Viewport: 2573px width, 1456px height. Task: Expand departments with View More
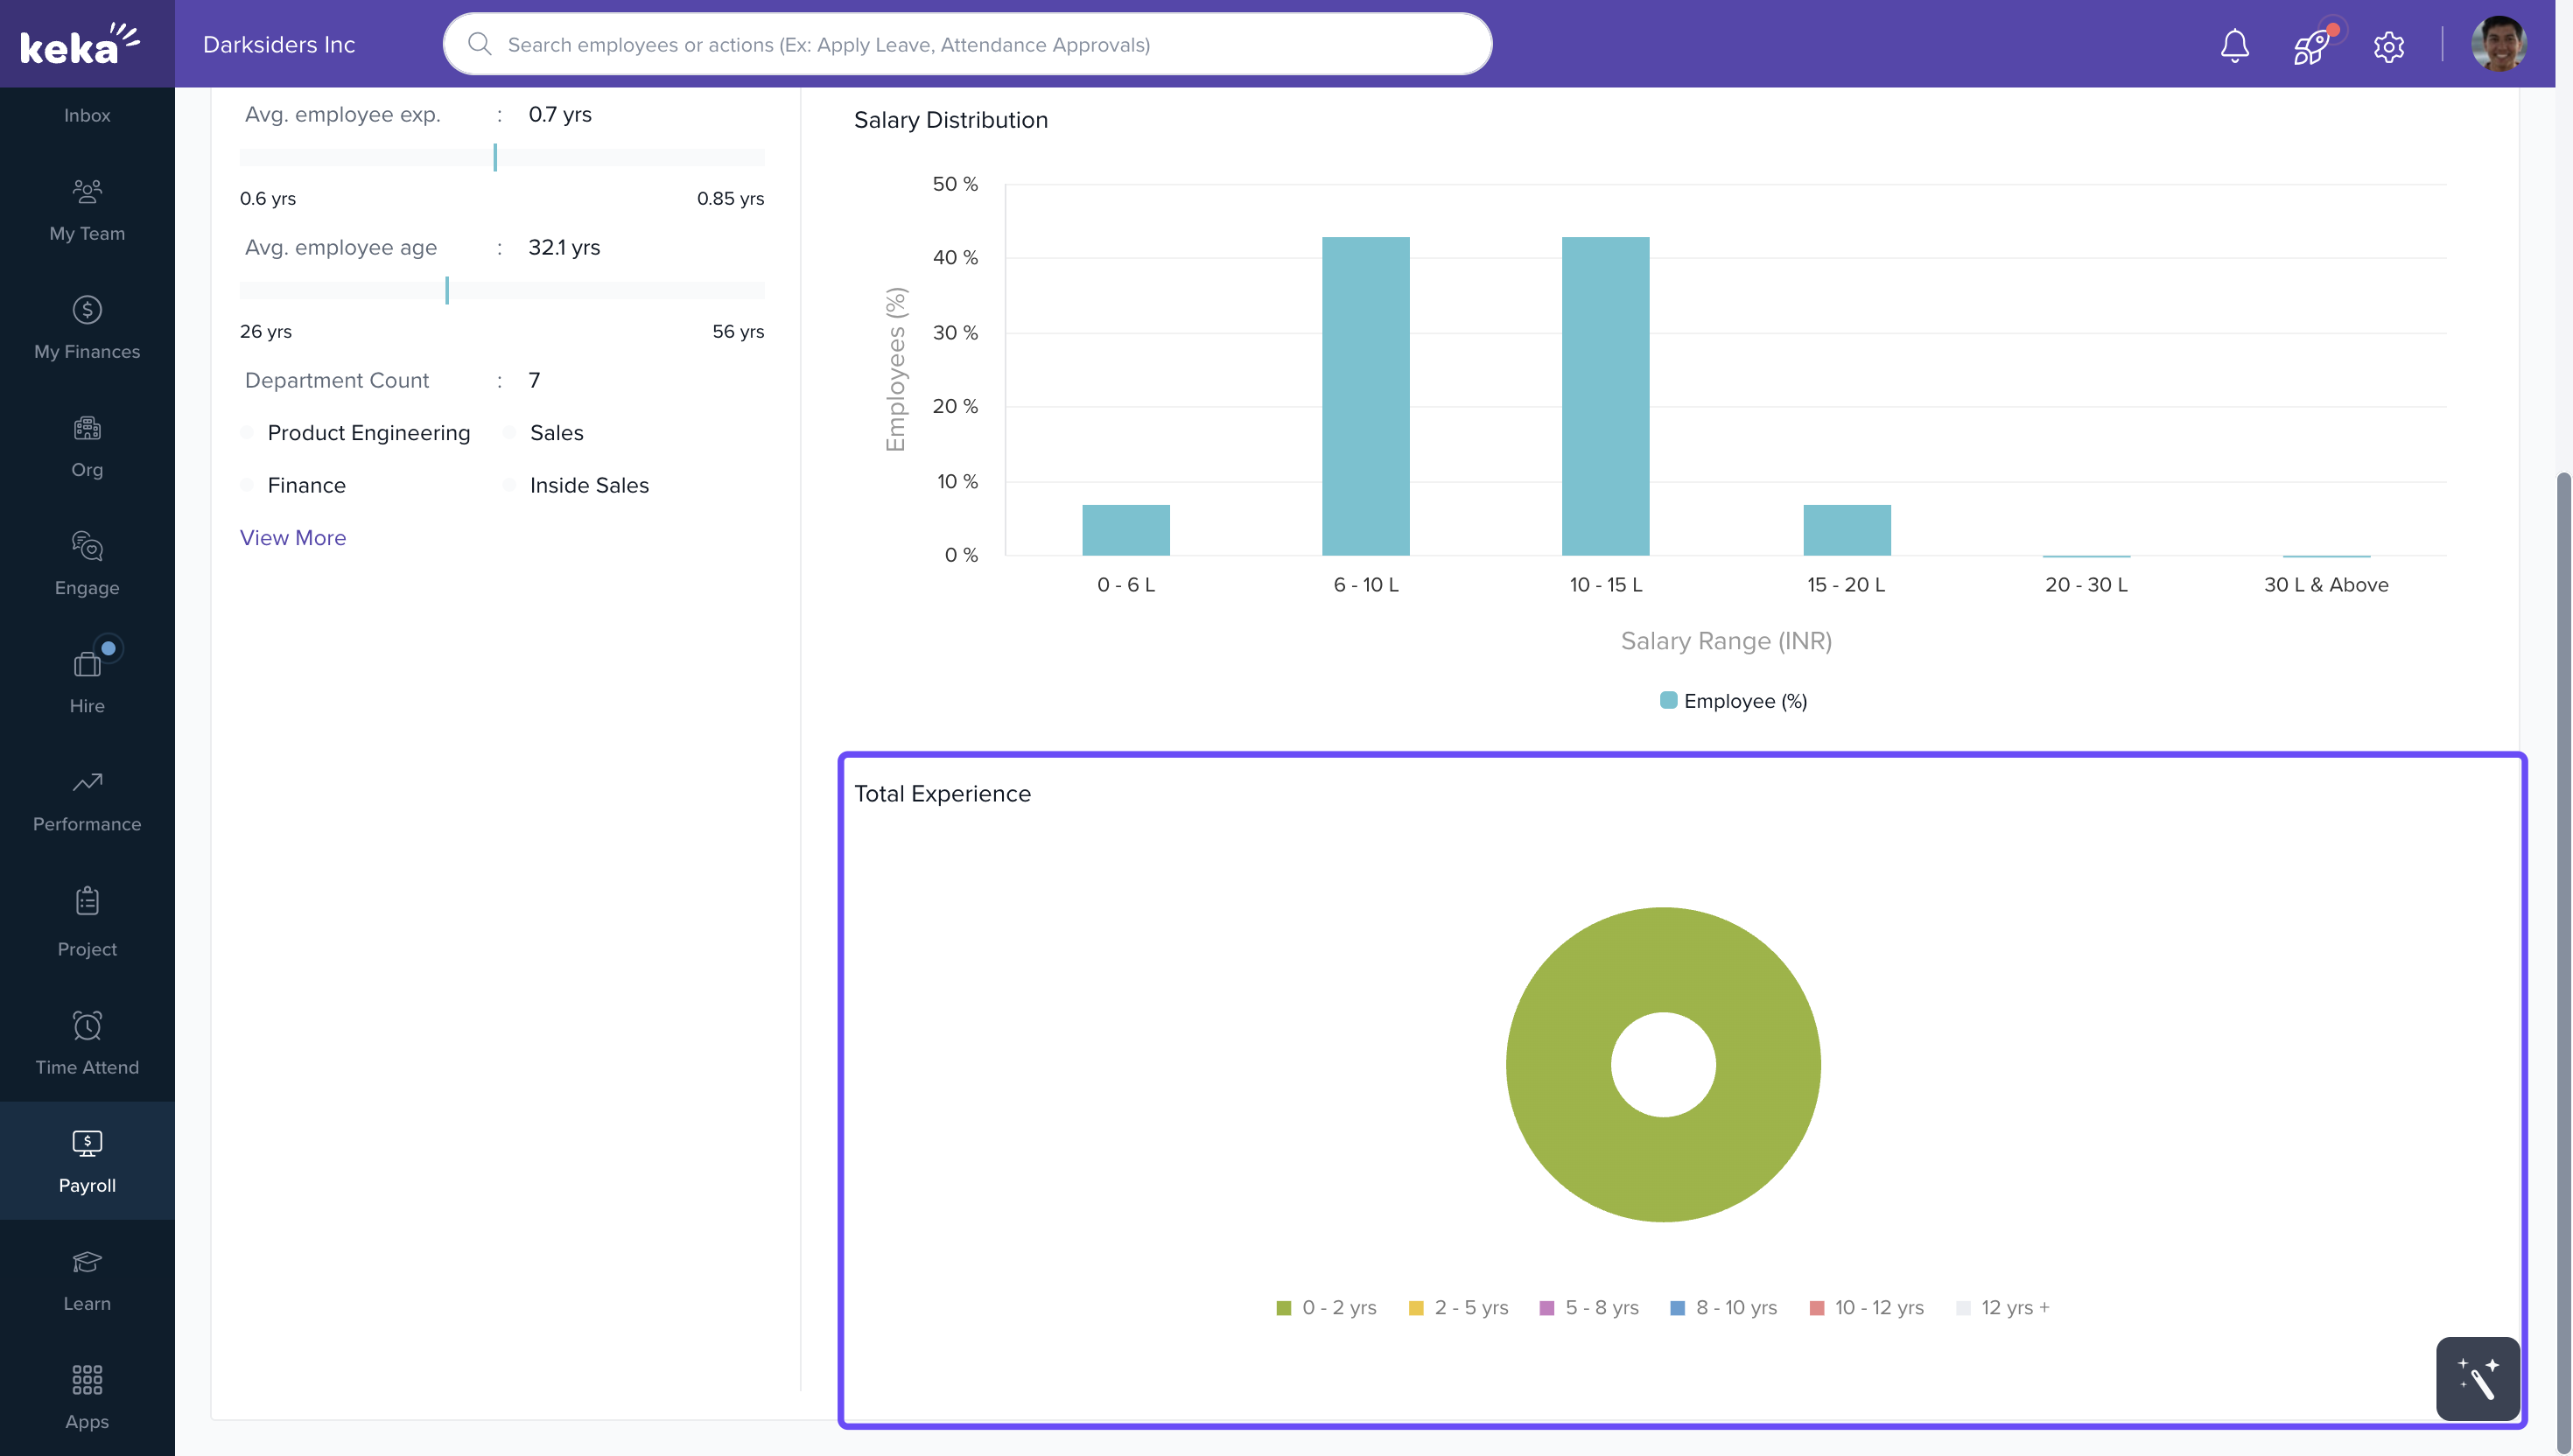293,538
